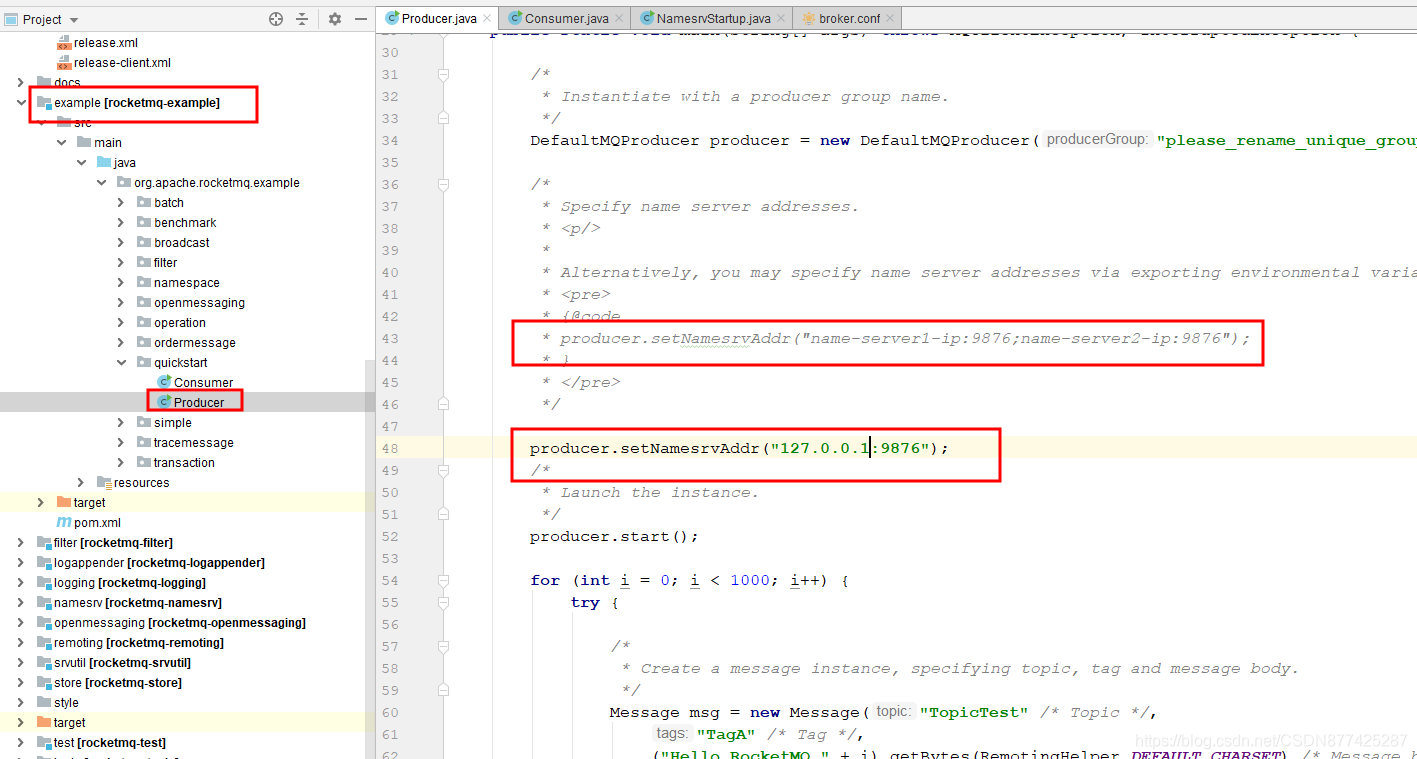Expand the filter [rocketmq-filter] module
This screenshot has height=759, width=1417.
point(21,542)
